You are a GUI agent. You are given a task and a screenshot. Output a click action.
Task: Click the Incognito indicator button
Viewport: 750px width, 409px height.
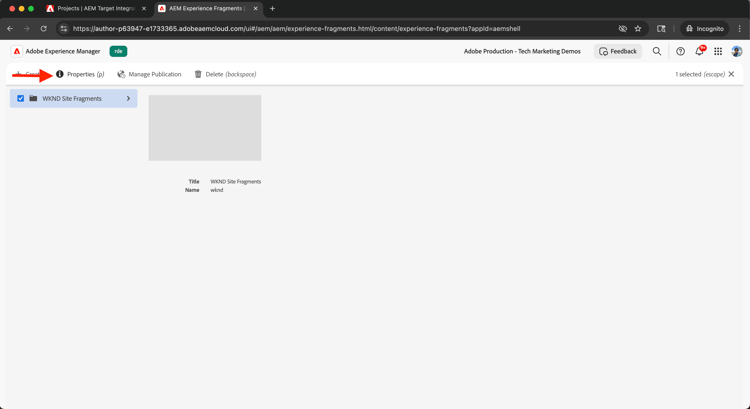tap(705, 29)
